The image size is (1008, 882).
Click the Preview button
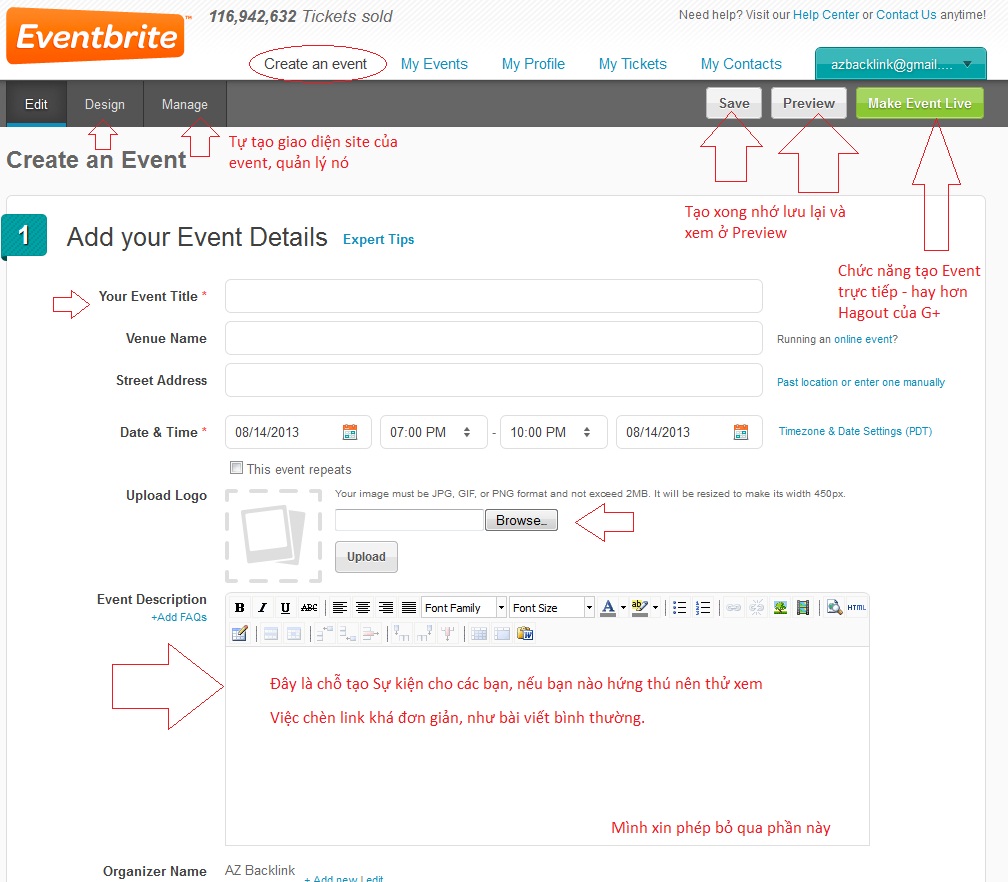[x=809, y=103]
